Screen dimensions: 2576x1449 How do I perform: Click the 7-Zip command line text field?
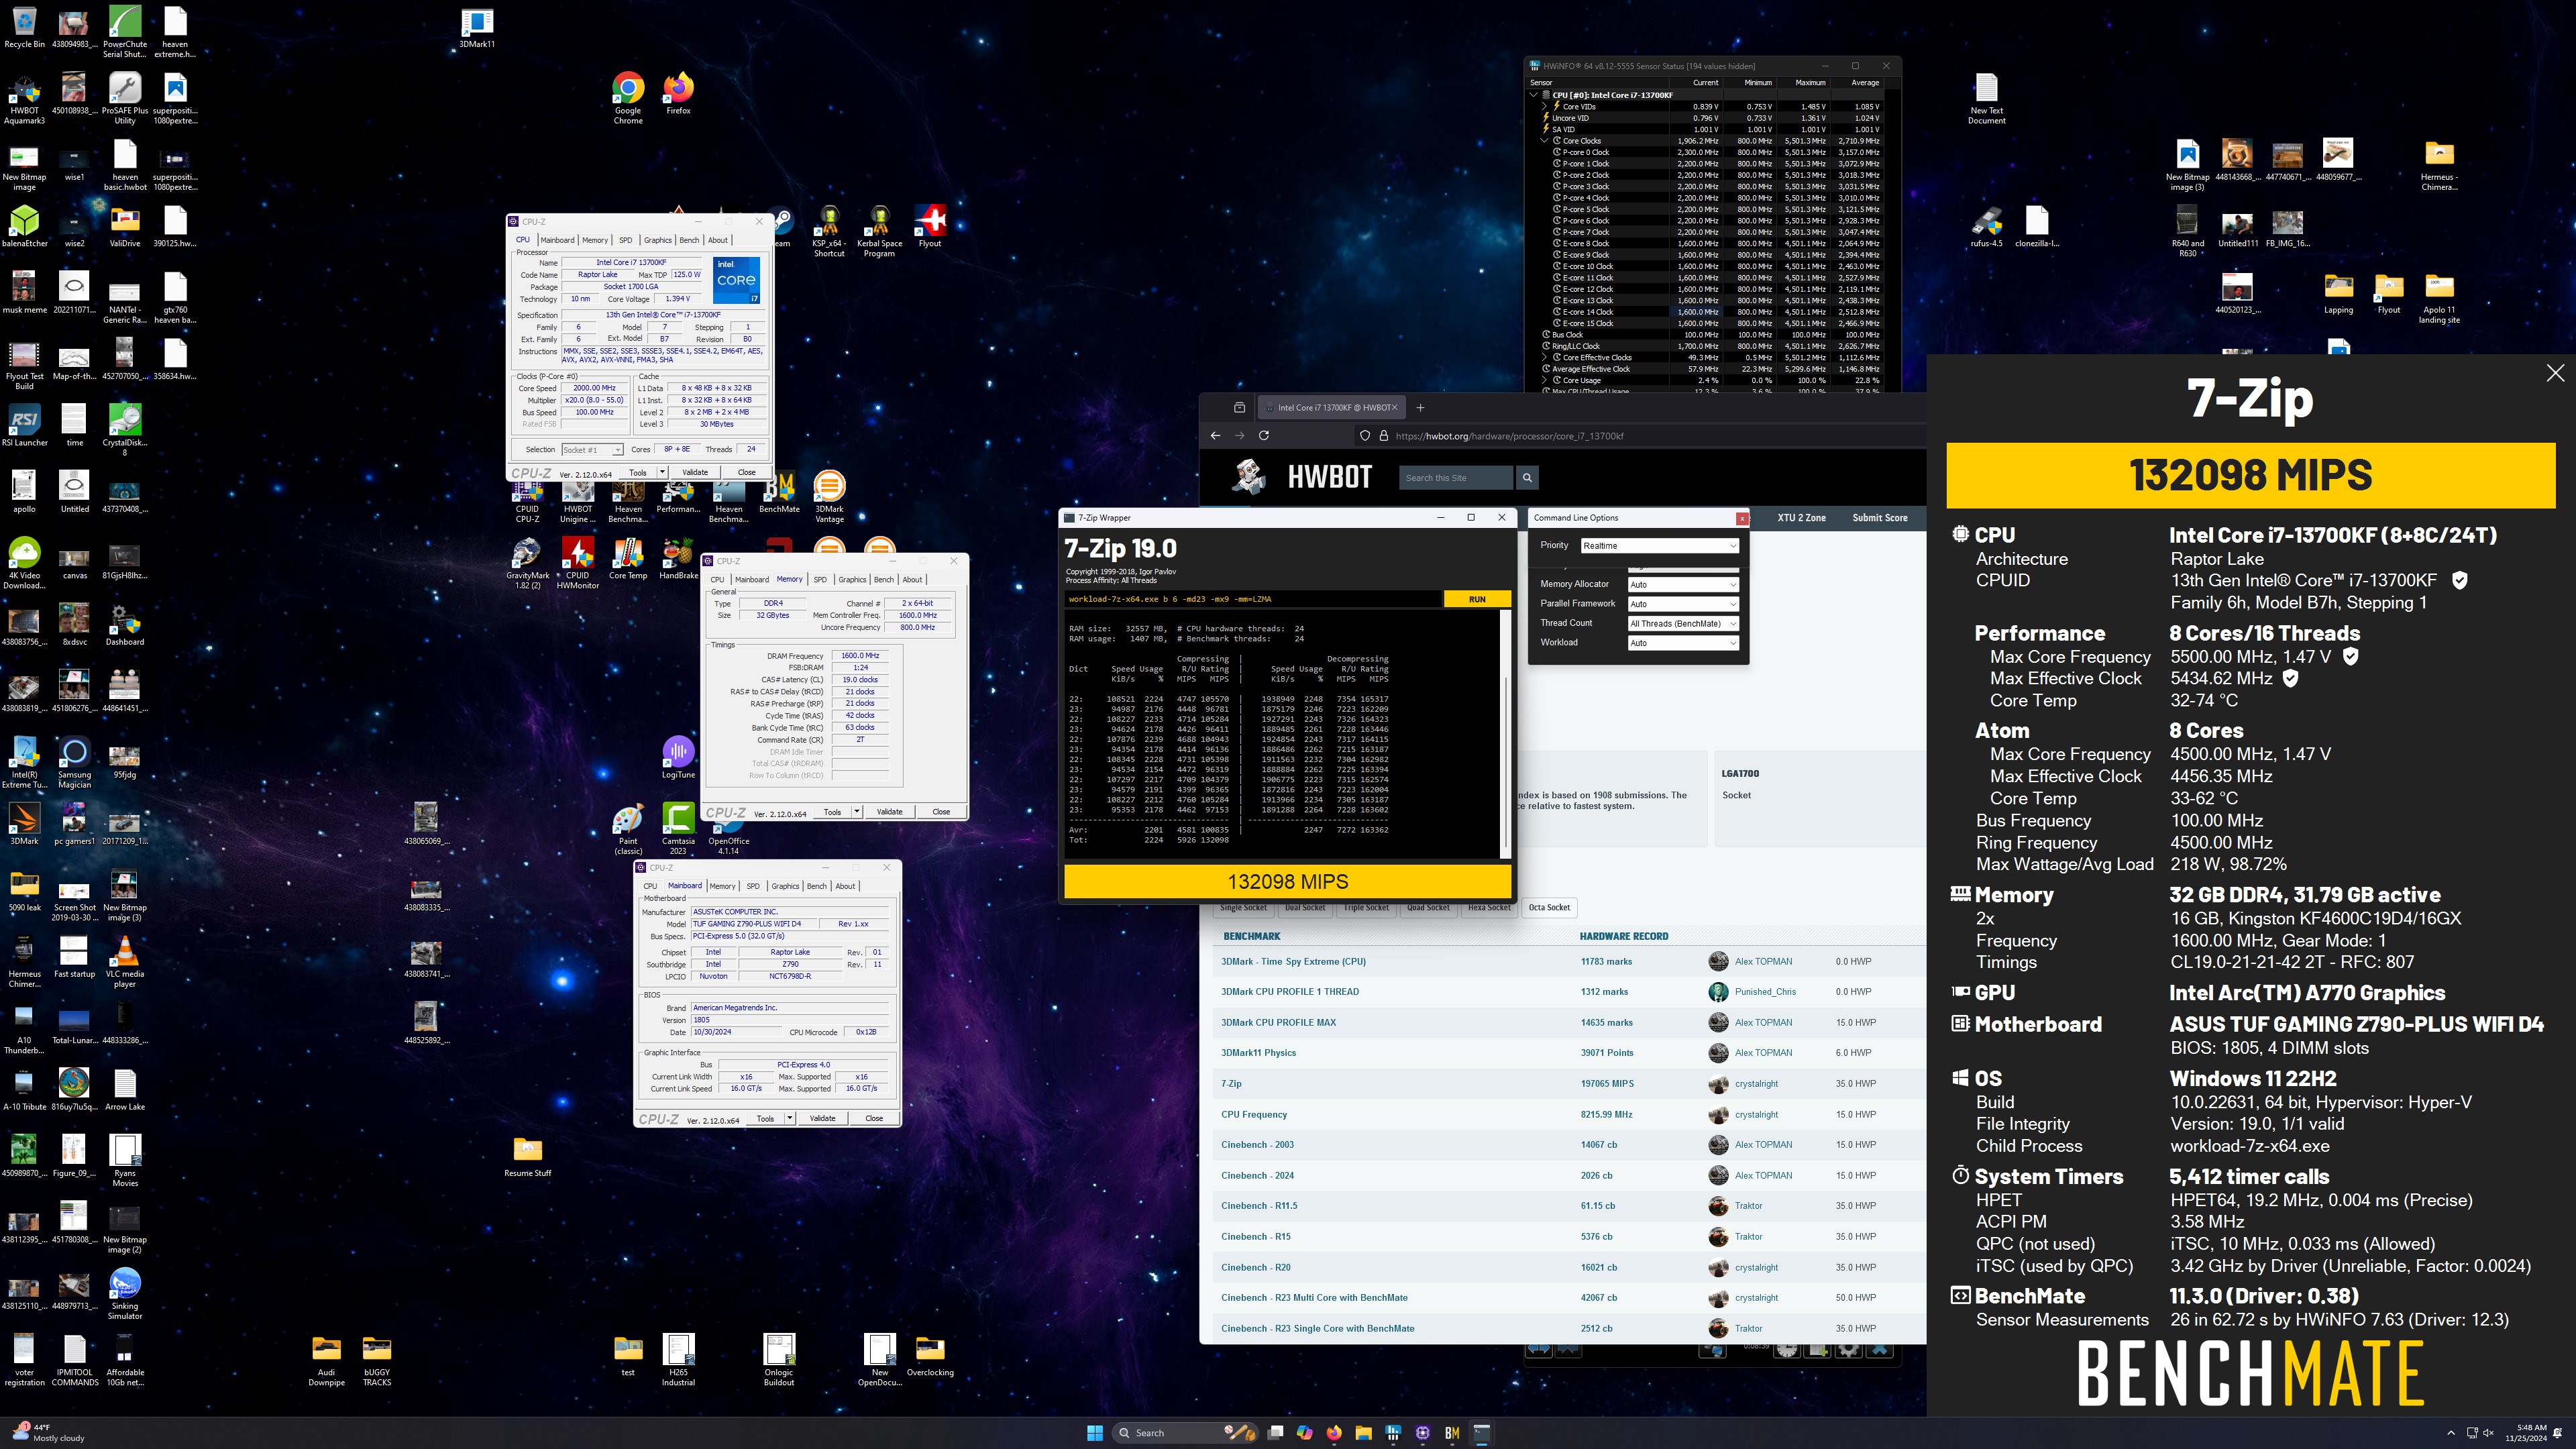coord(1253,599)
